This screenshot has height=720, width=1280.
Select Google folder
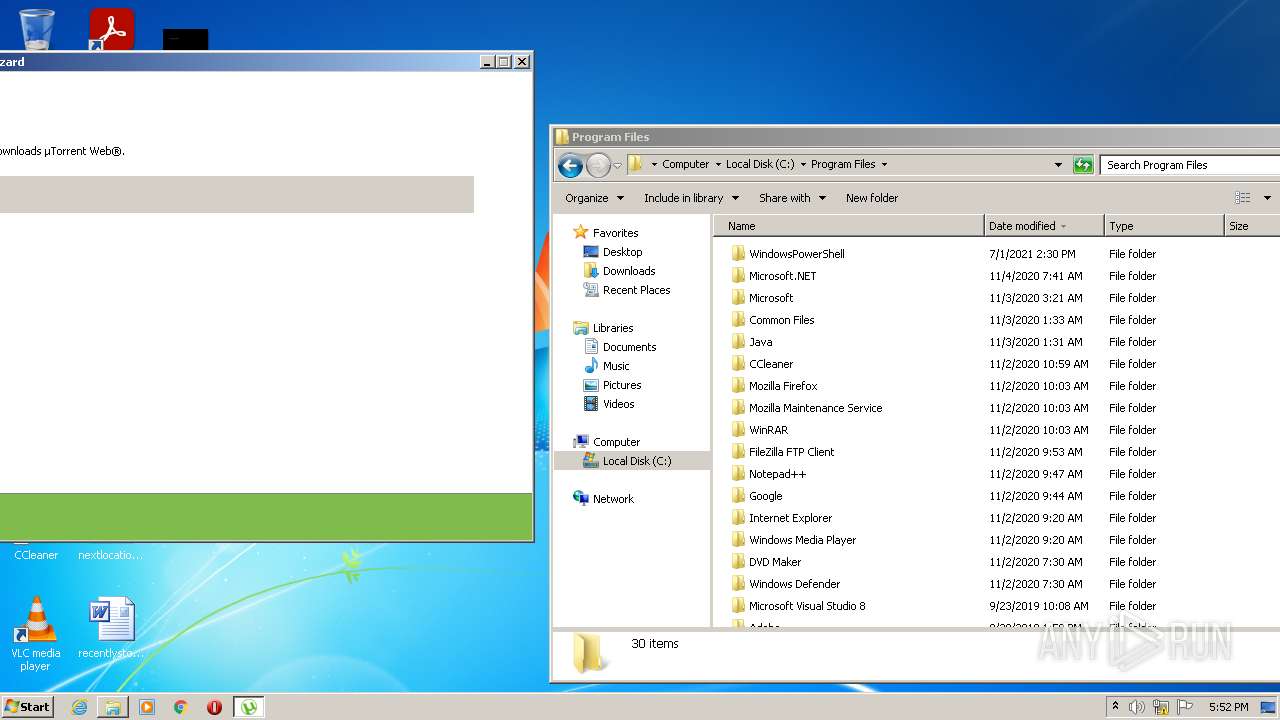pyautogui.click(x=765, y=496)
